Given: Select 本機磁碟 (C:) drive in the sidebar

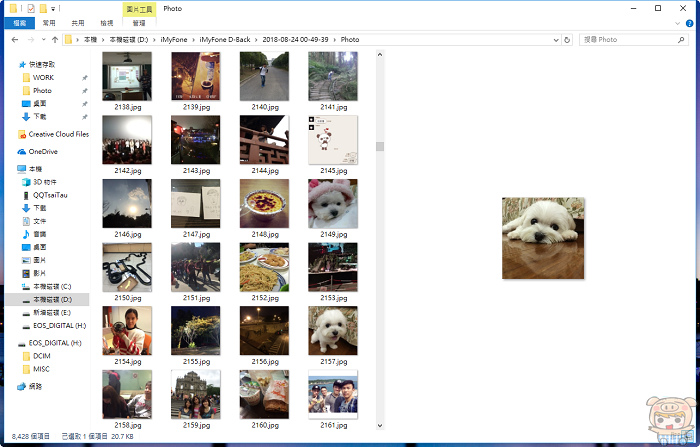Looking at the screenshot, I should pos(53,286).
